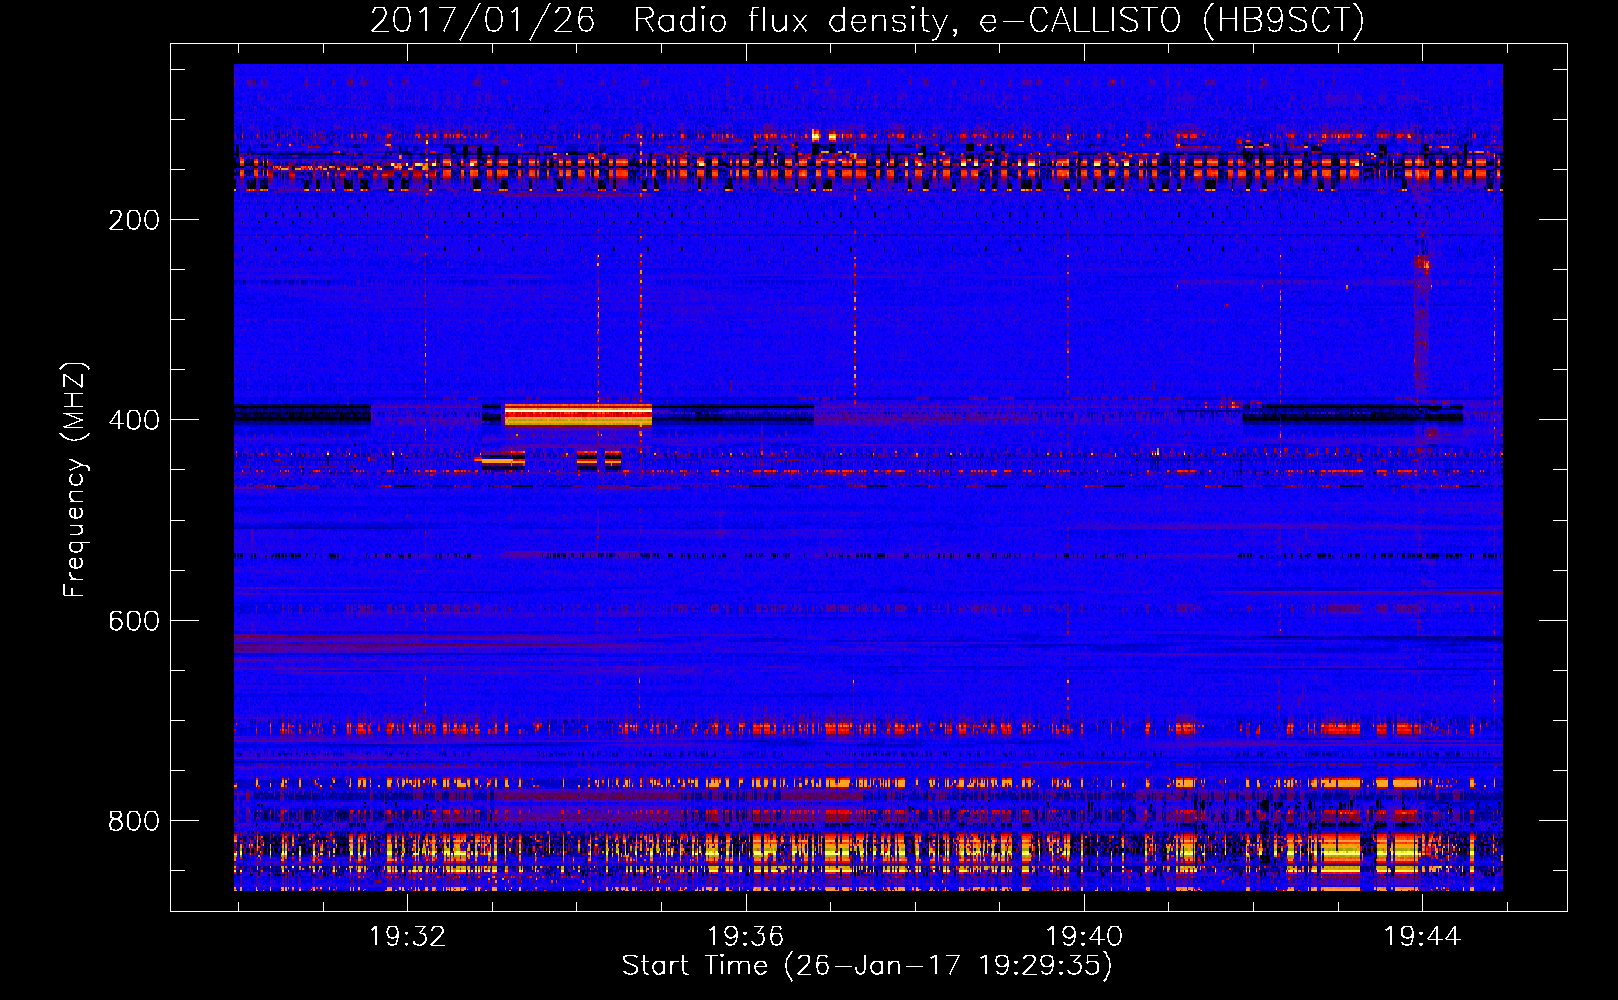Click the "19:32" time tick label
Image resolution: width=1618 pixels, height=1000 pixels.
(x=407, y=937)
